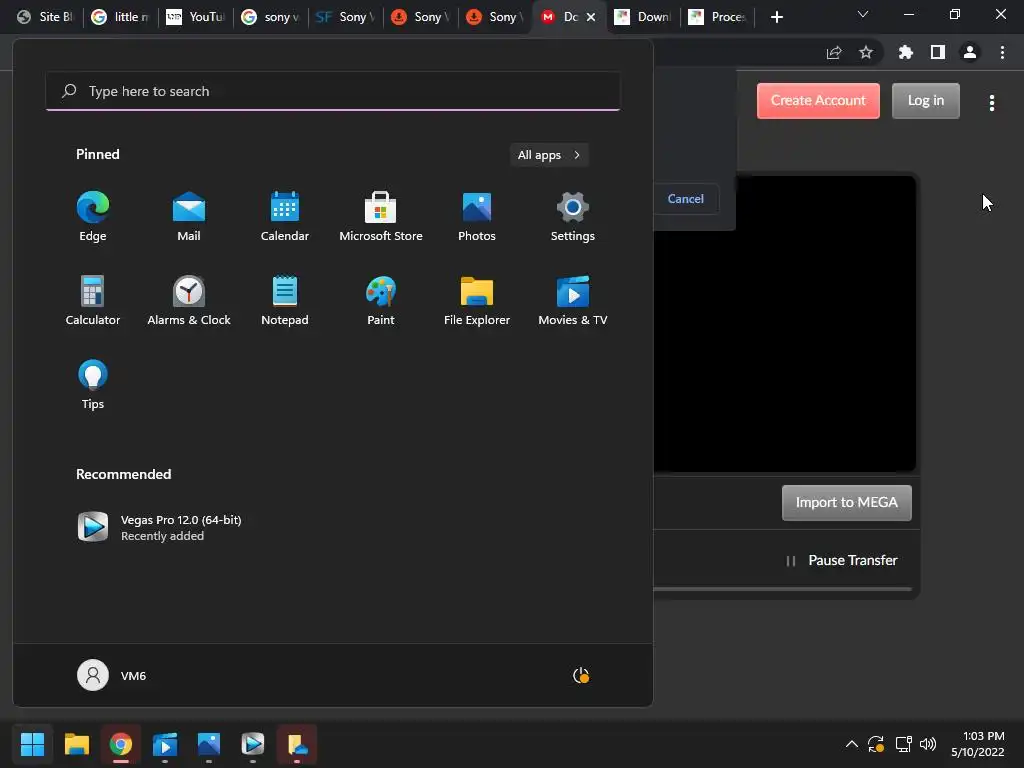Pause Transfer of the download

(842, 560)
